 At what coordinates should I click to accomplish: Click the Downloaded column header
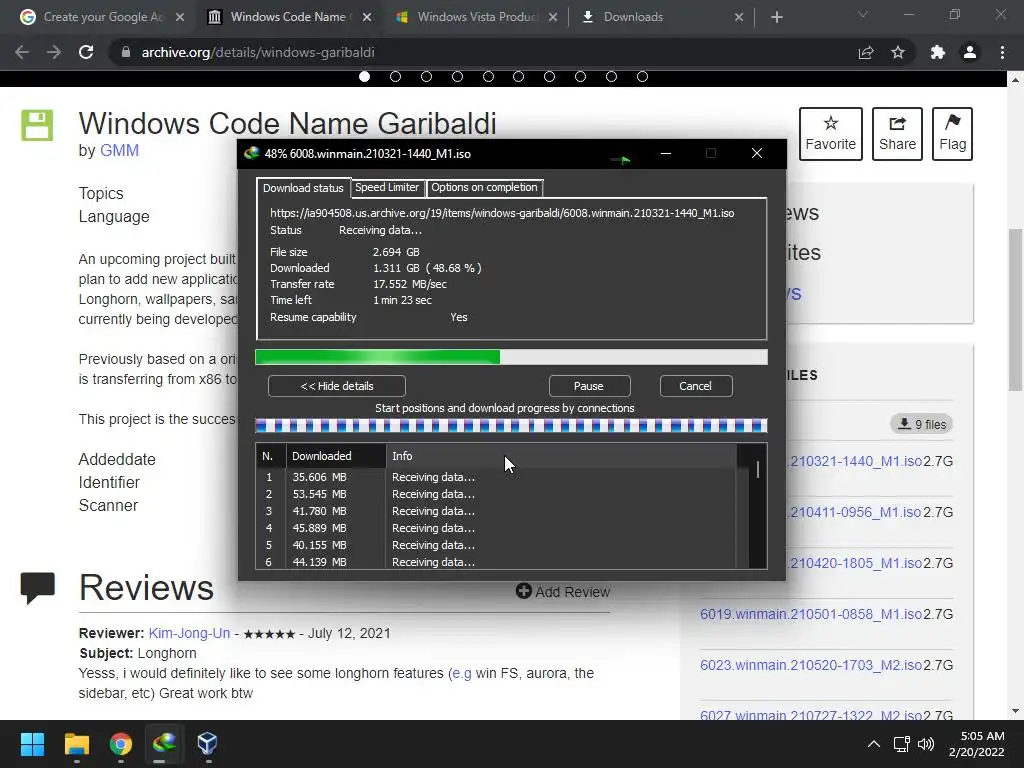pos(336,456)
